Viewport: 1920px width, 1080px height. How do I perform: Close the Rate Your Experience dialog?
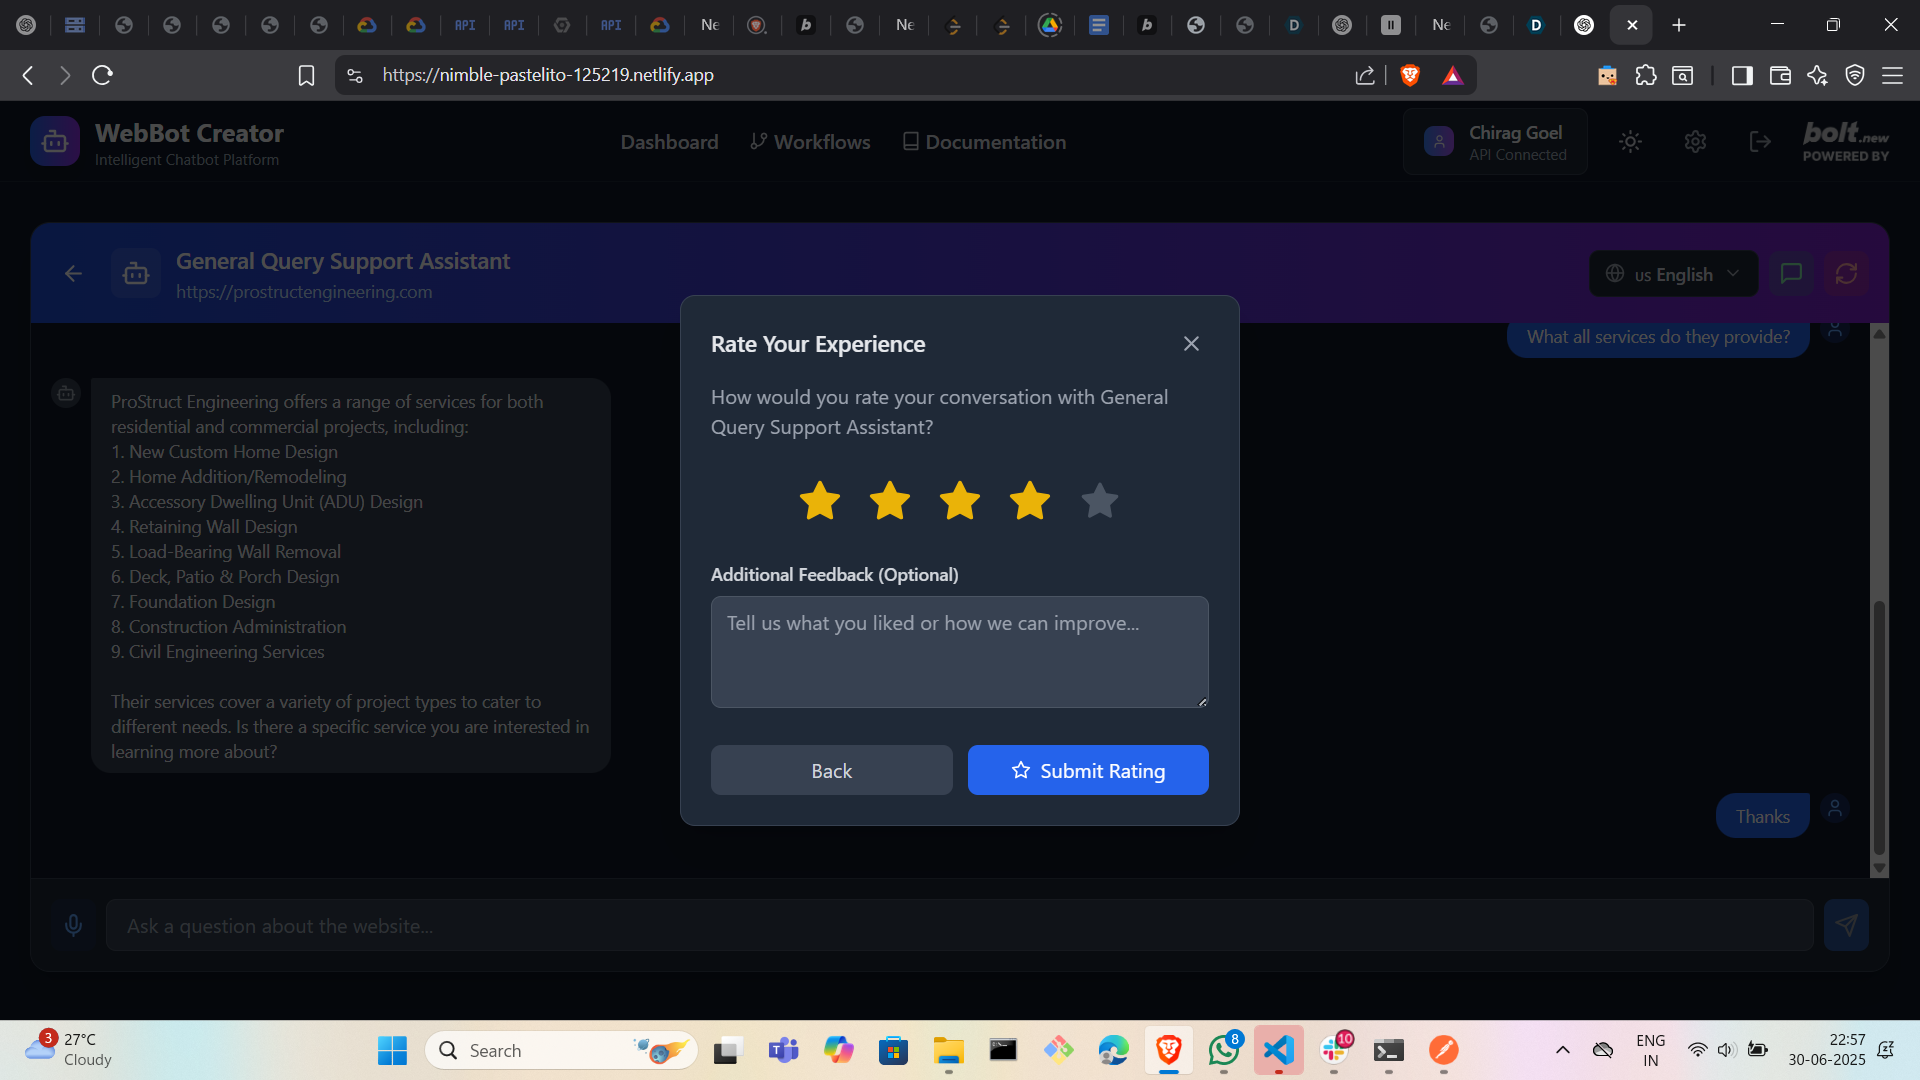coord(1191,344)
